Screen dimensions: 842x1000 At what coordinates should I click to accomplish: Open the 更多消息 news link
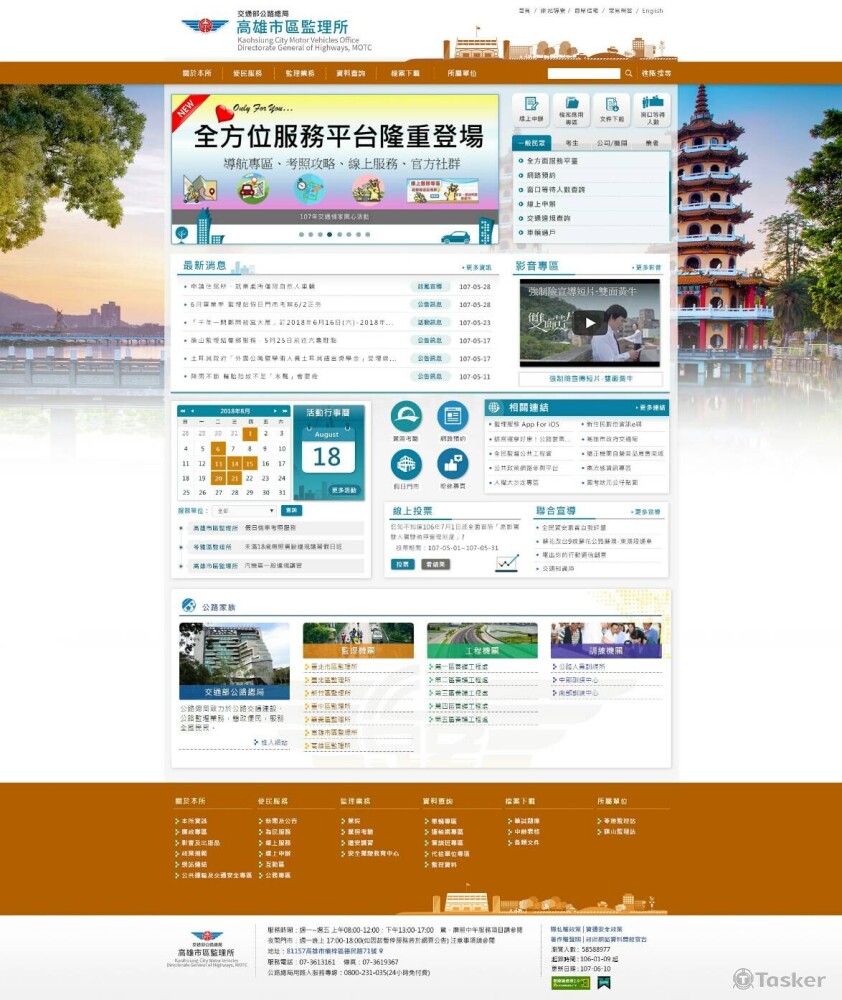469,268
